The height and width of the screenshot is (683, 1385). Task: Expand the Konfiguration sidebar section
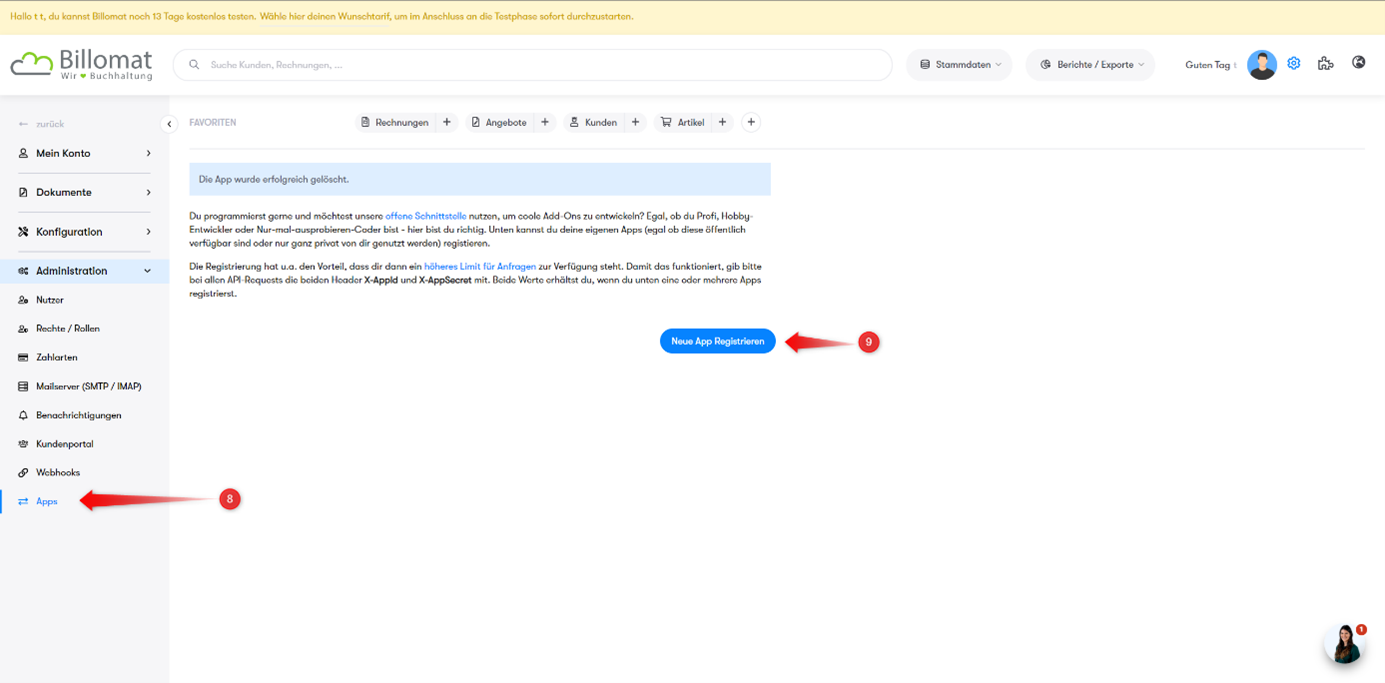(84, 232)
